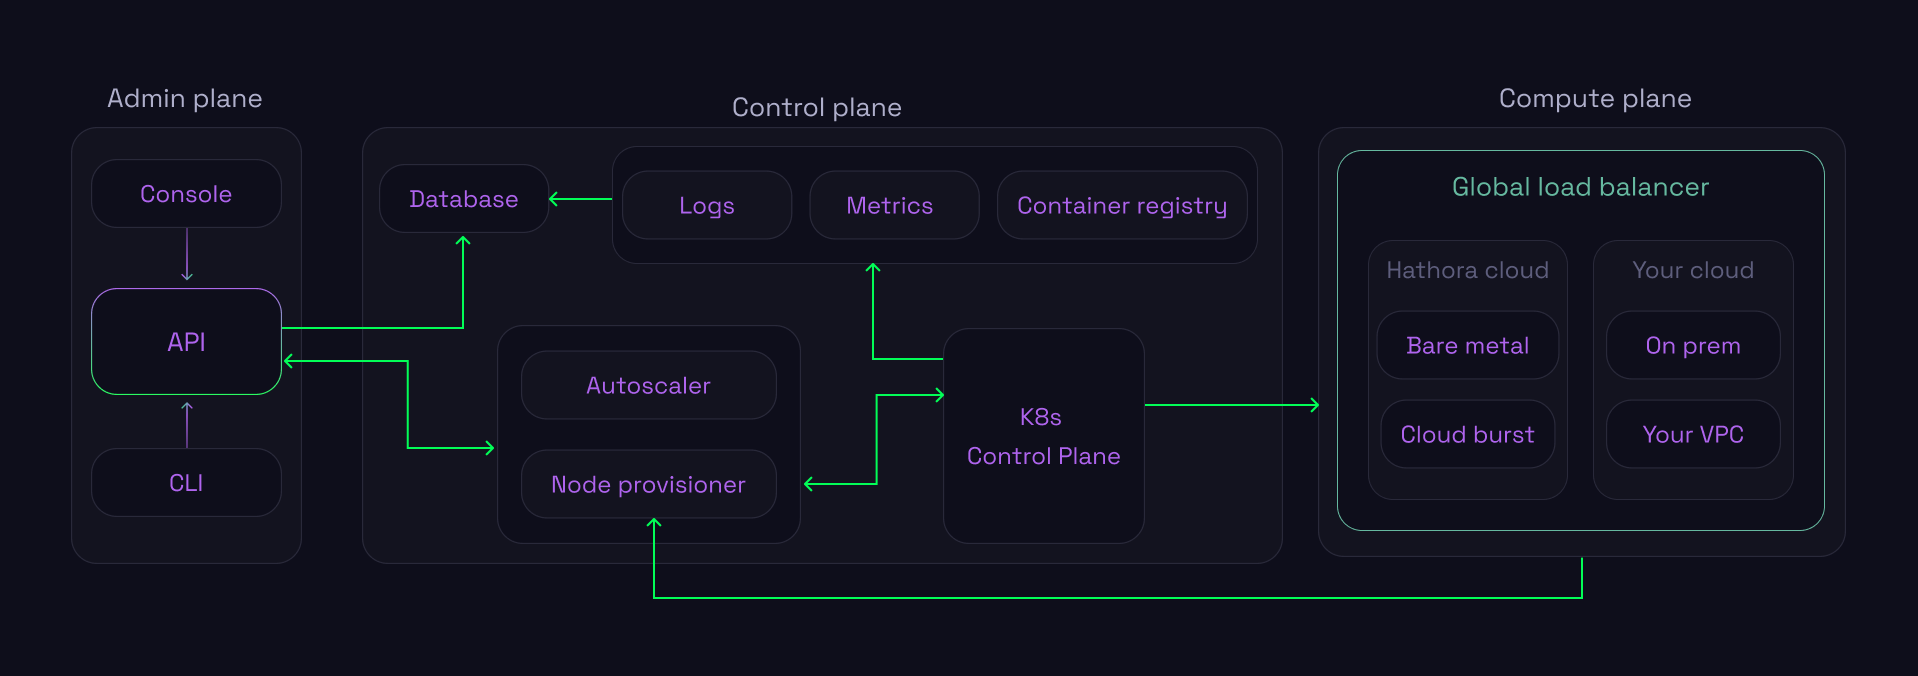
Task: Select the Node provisioner box
Action: (x=648, y=485)
